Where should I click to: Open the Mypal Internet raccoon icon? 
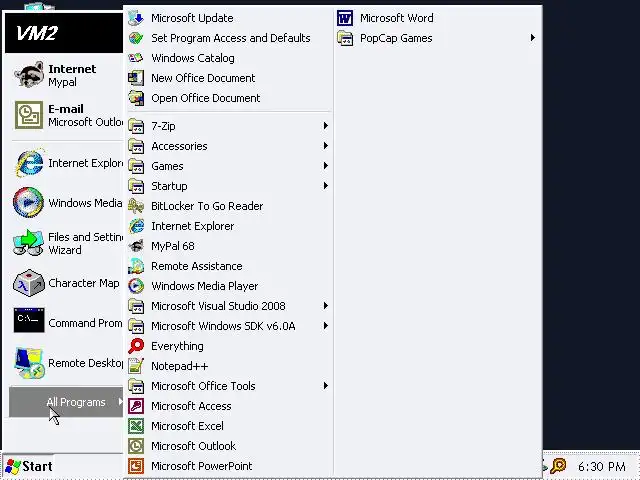[29, 75]
